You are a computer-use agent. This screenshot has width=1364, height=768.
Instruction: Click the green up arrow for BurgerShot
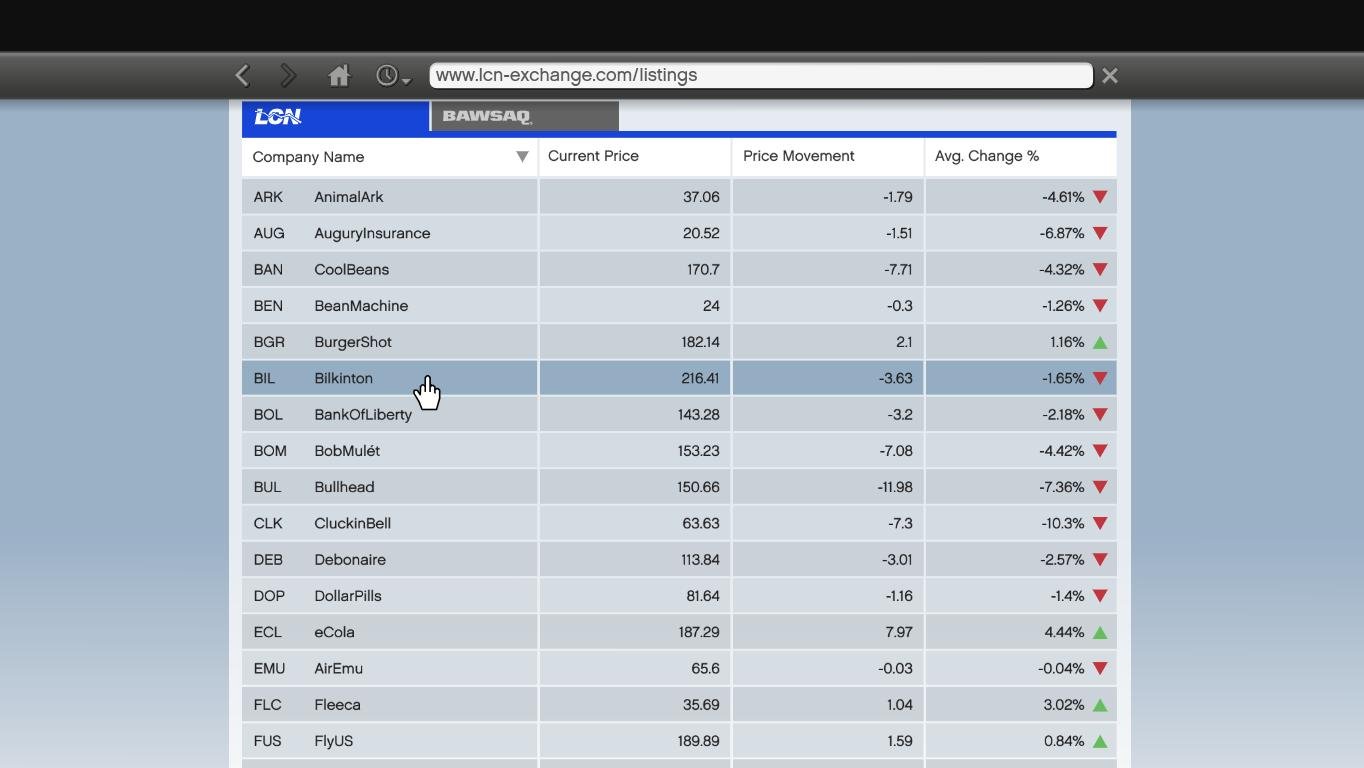1100,342
